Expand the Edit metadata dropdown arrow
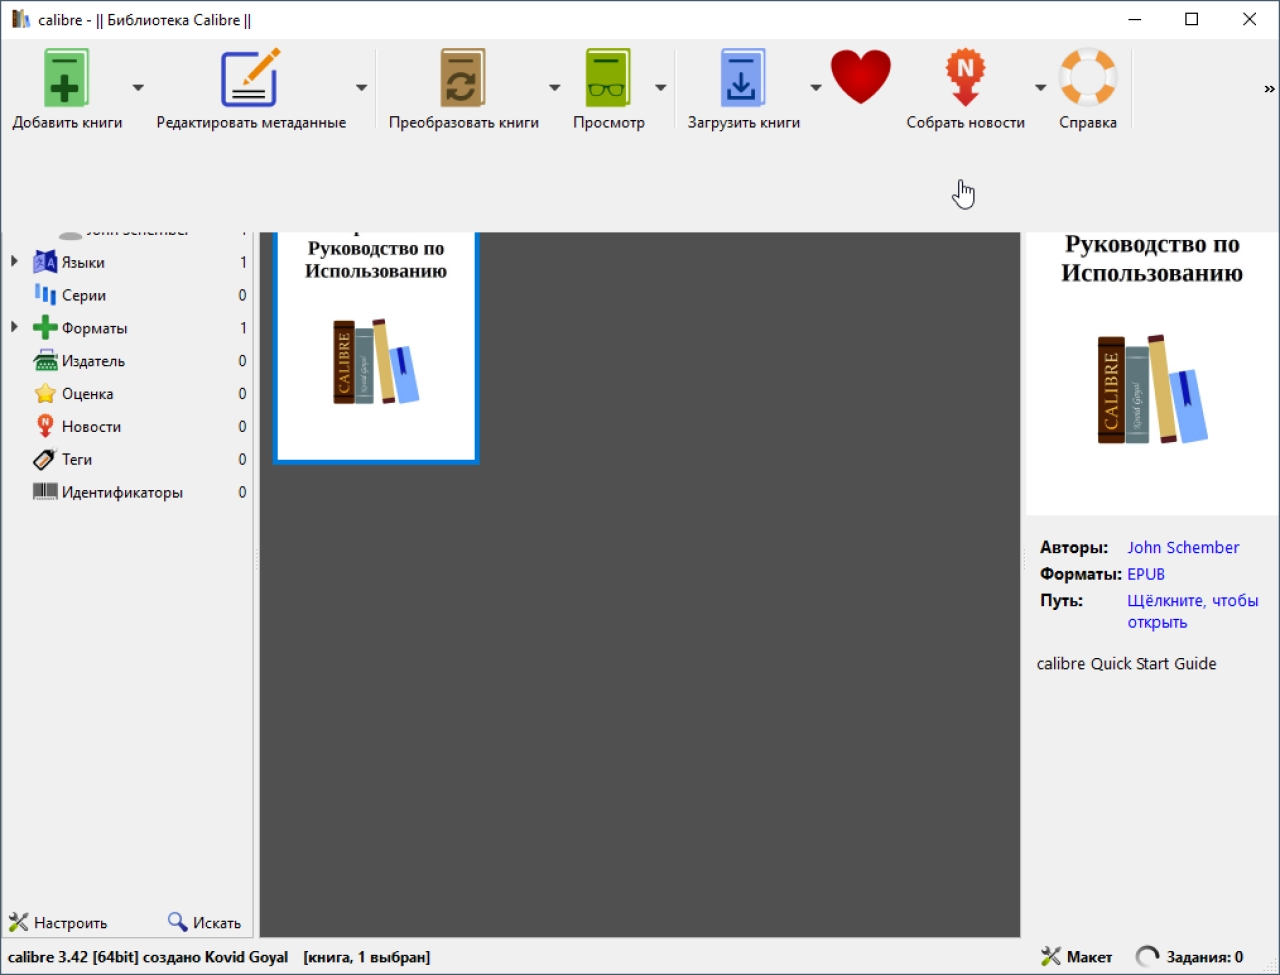Image resolution: width=1280 pixels, height=975 pixels. point(361,88)
